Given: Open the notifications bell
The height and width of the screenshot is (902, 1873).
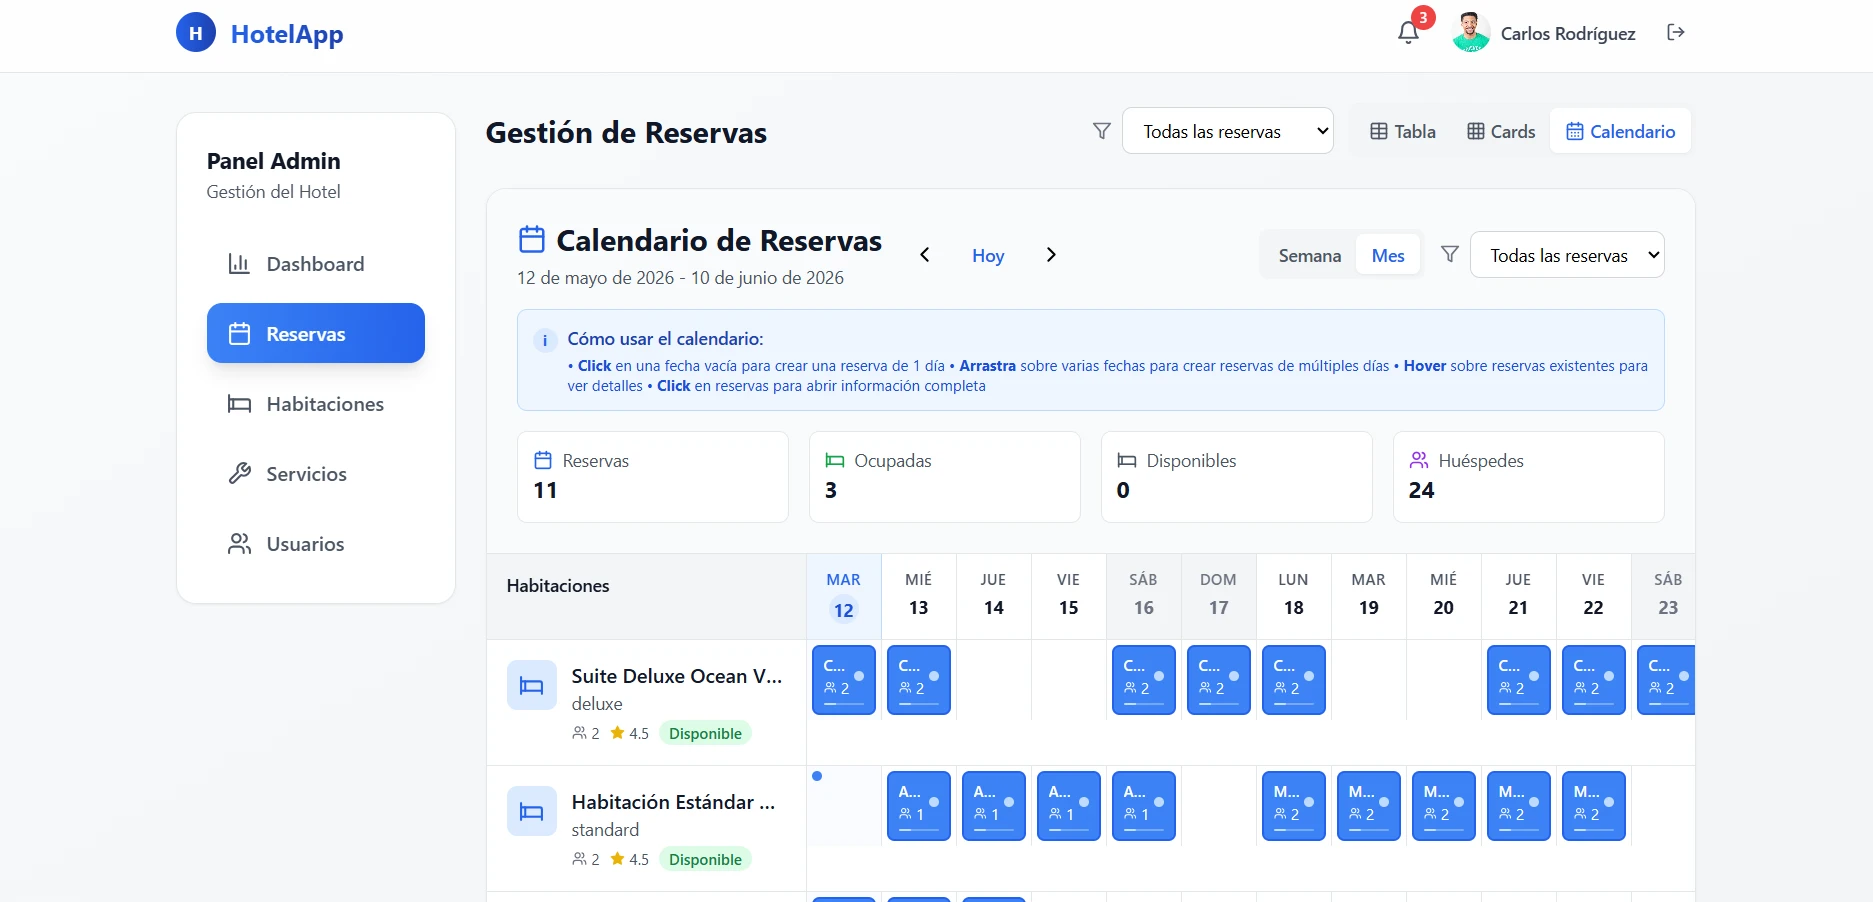Looking at the screenshot, I should 1408,33.
